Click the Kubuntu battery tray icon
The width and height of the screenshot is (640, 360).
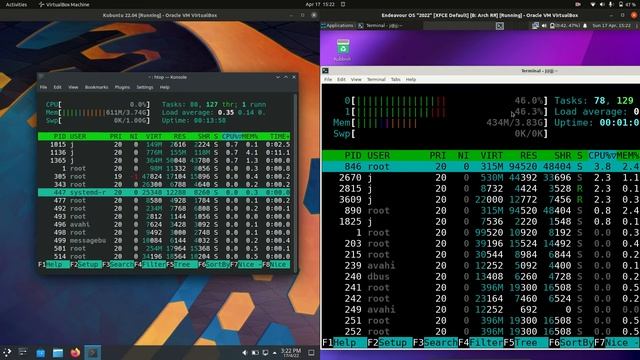[255, 353]
